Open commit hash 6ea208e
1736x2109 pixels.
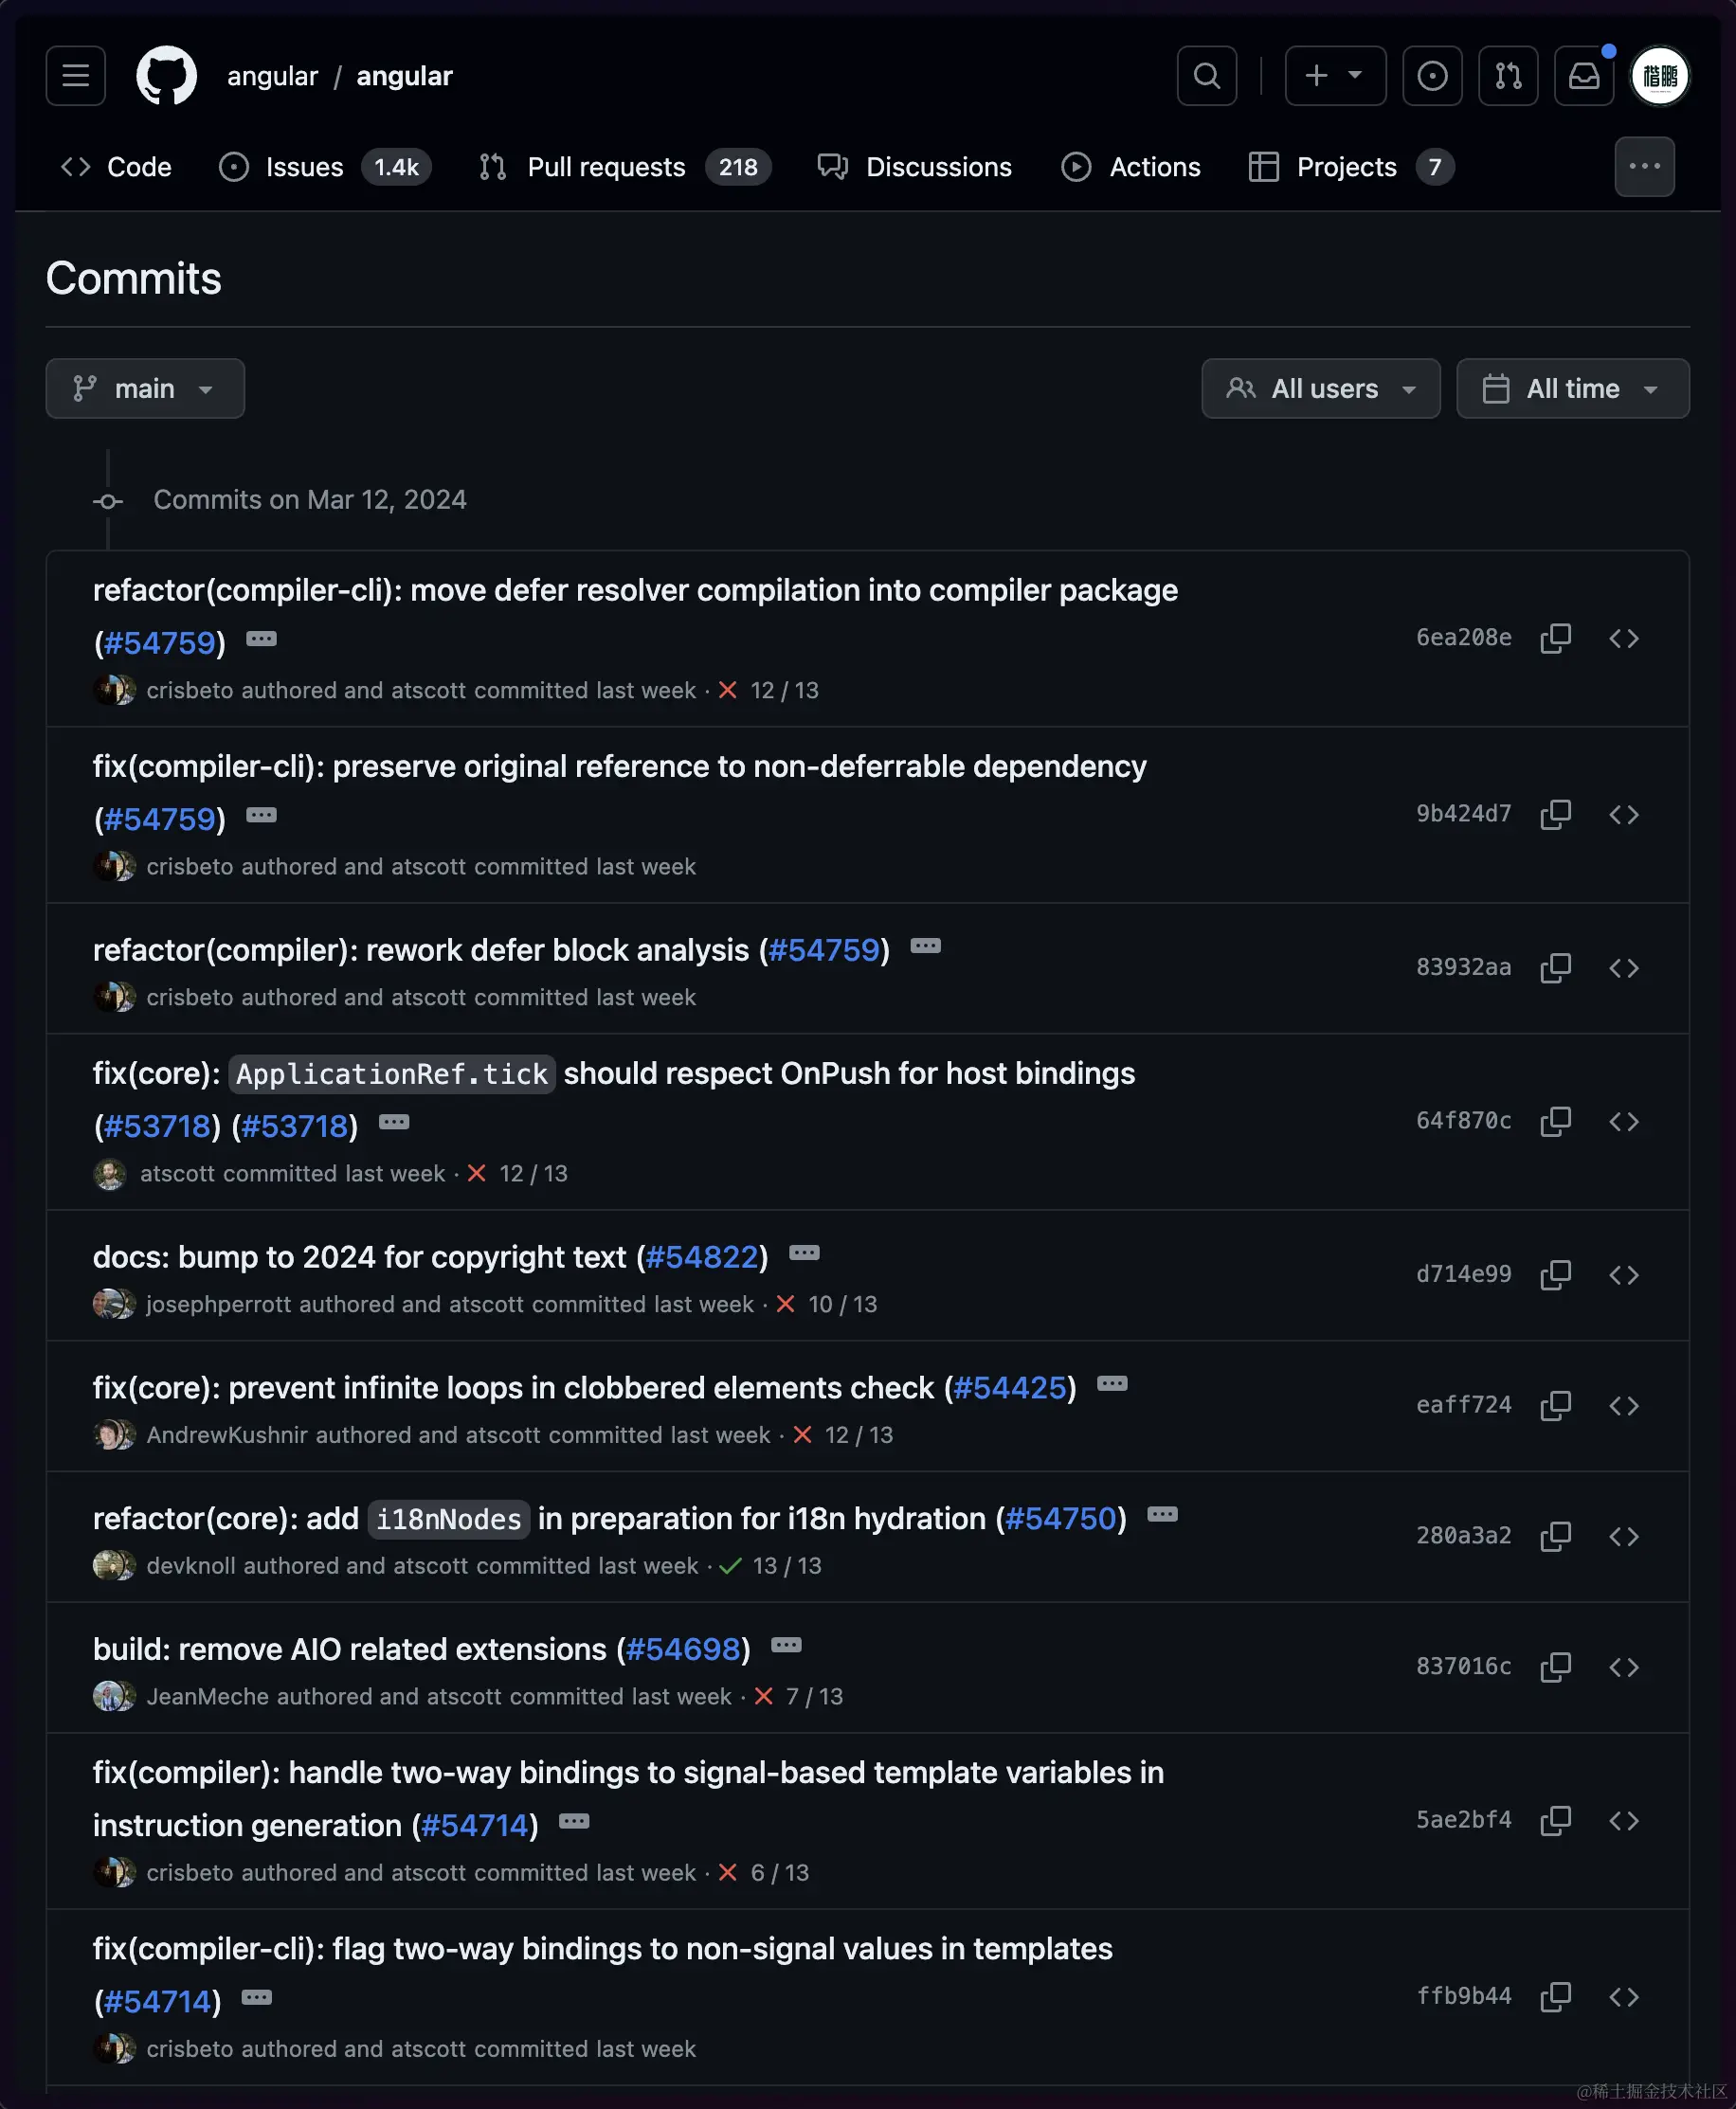(x=1463, y=638)
